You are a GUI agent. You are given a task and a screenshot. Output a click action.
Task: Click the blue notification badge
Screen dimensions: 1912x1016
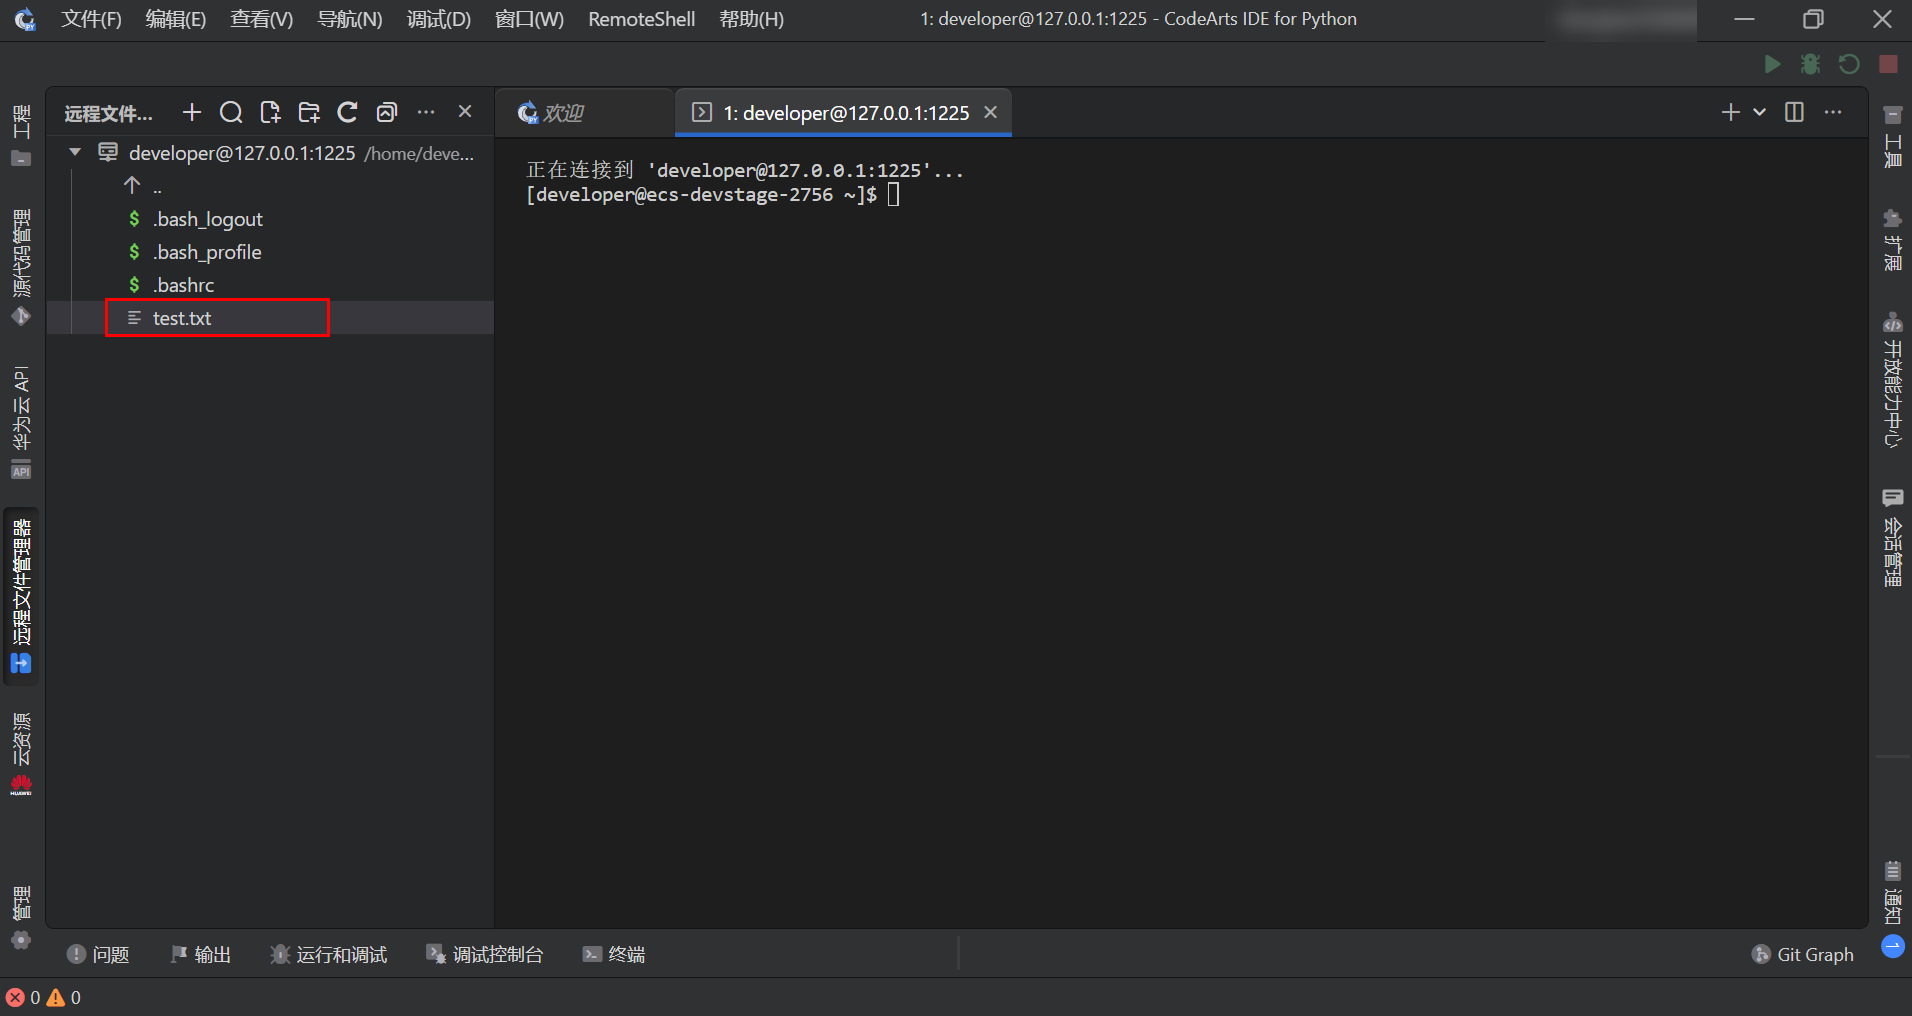click(x=1892, y=946)
